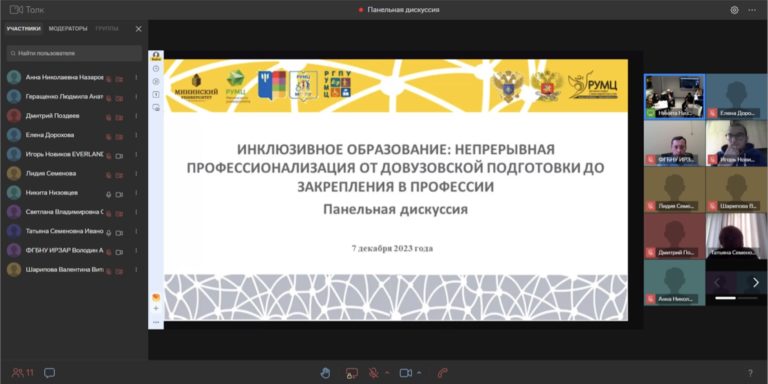
Task: Click the participants count icon showing 11
Action: point(23,373)
